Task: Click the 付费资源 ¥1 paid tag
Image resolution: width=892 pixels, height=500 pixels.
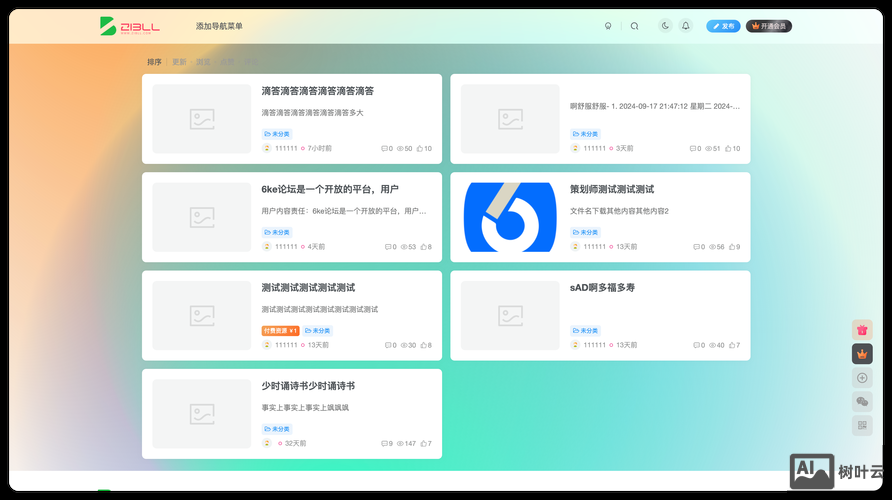Action: [280, 330]
